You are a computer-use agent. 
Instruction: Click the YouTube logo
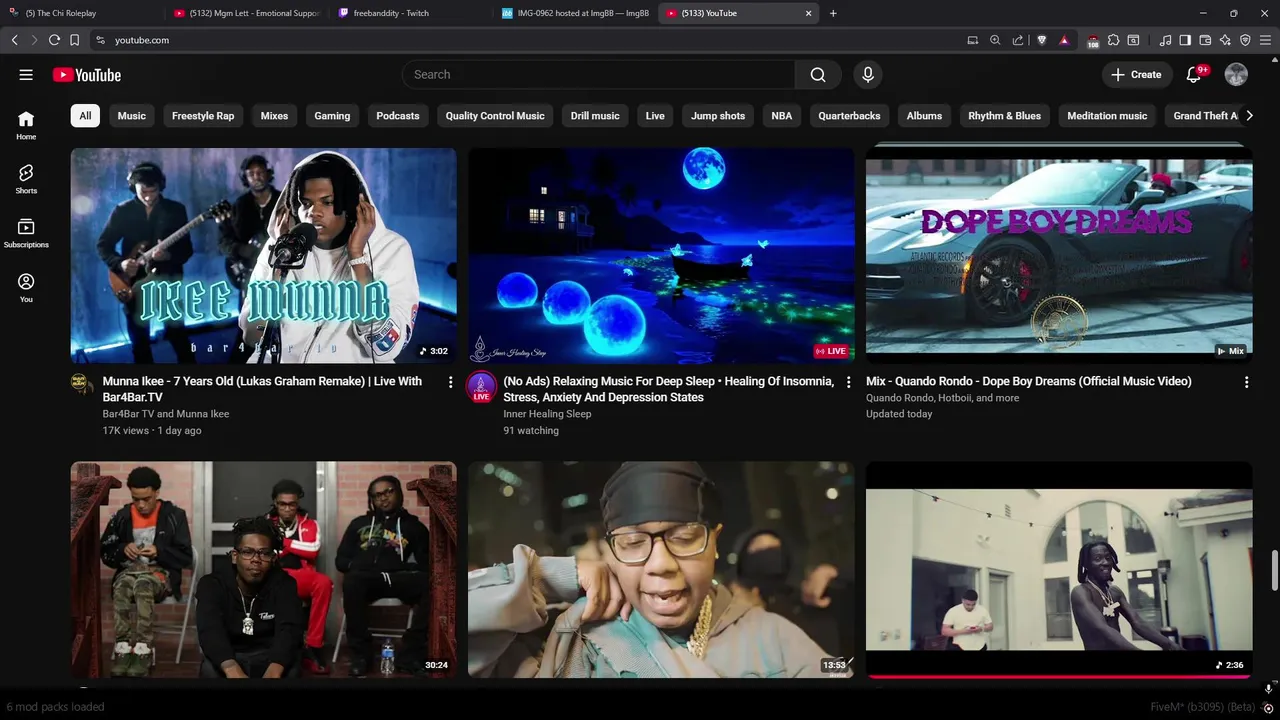[87, 75]
